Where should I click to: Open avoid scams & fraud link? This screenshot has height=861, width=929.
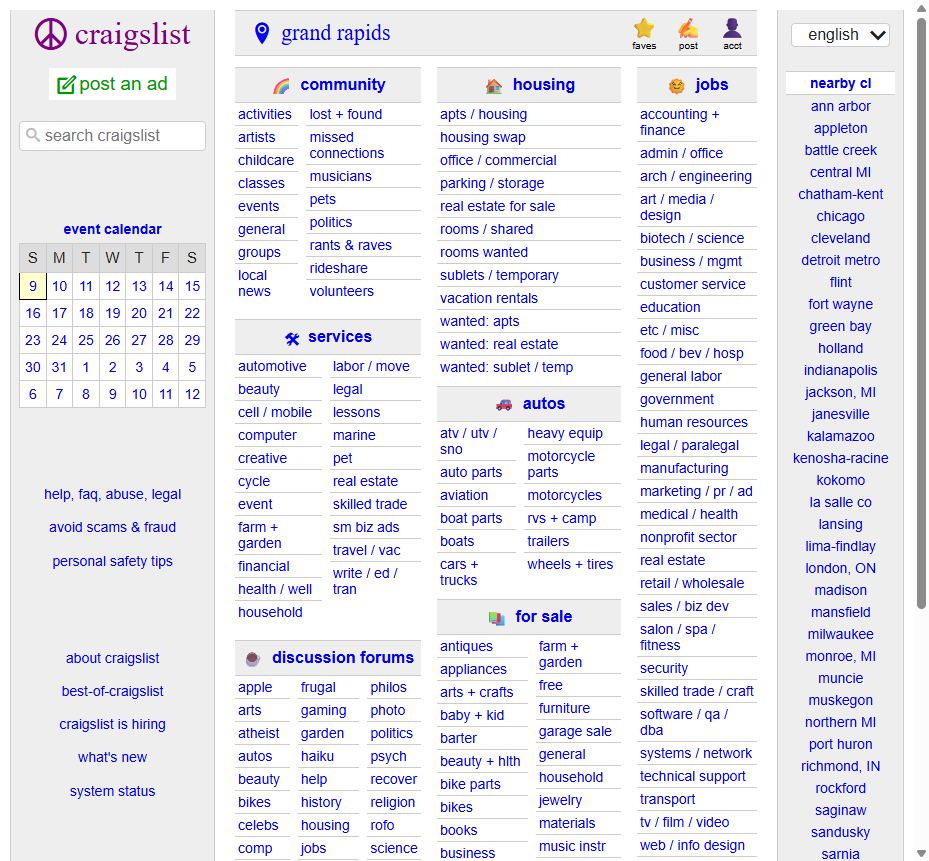coord(113,527)
